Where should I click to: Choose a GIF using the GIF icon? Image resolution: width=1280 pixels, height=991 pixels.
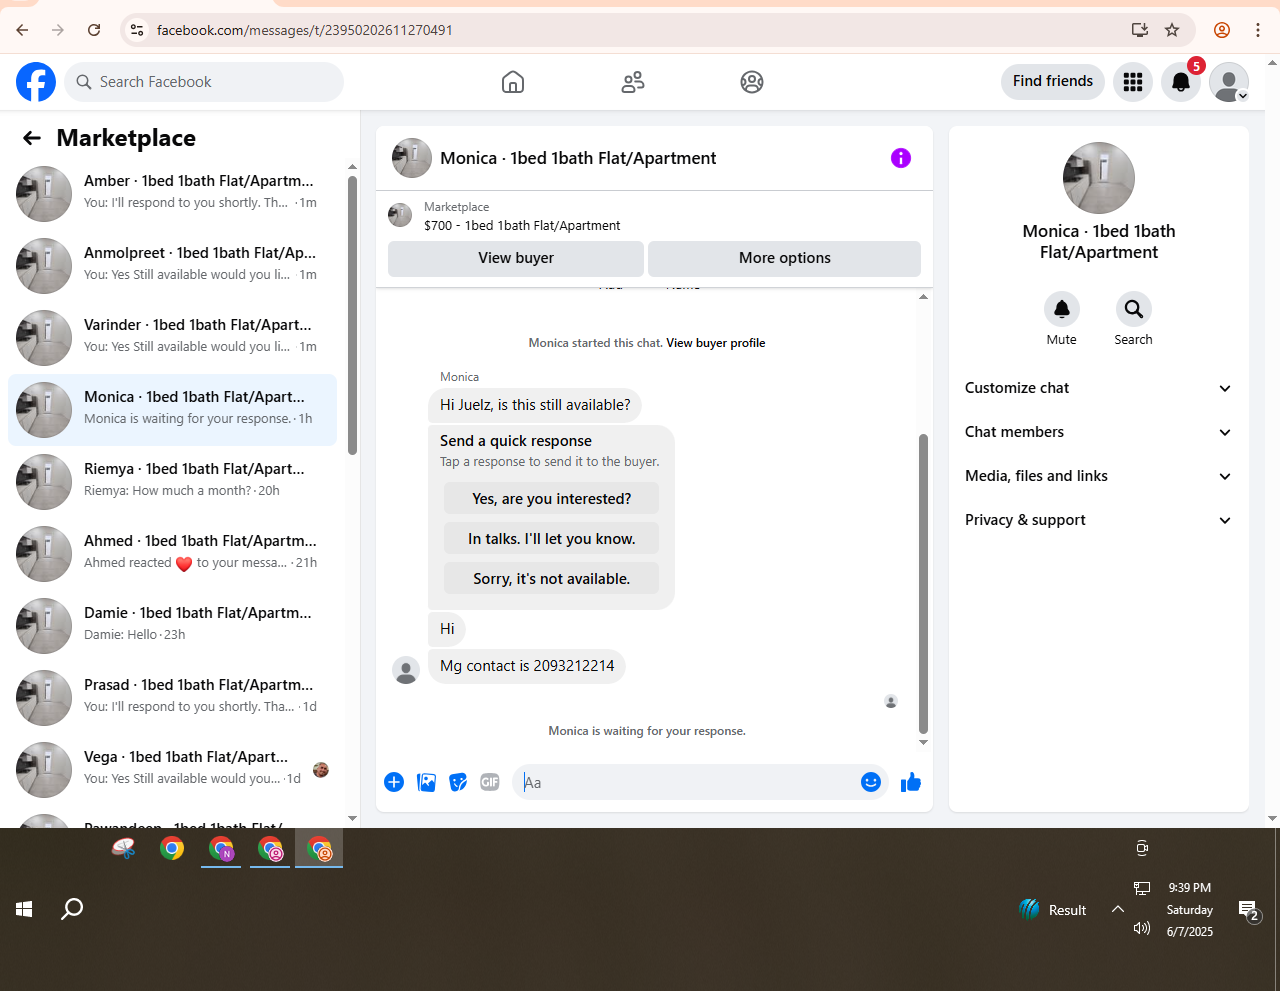pos(490,782)
